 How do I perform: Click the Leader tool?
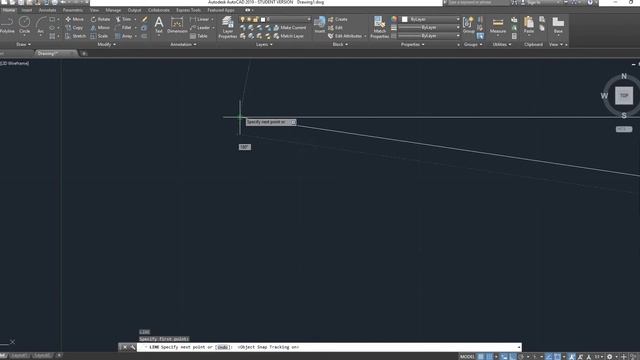click(x=200, y=28)
